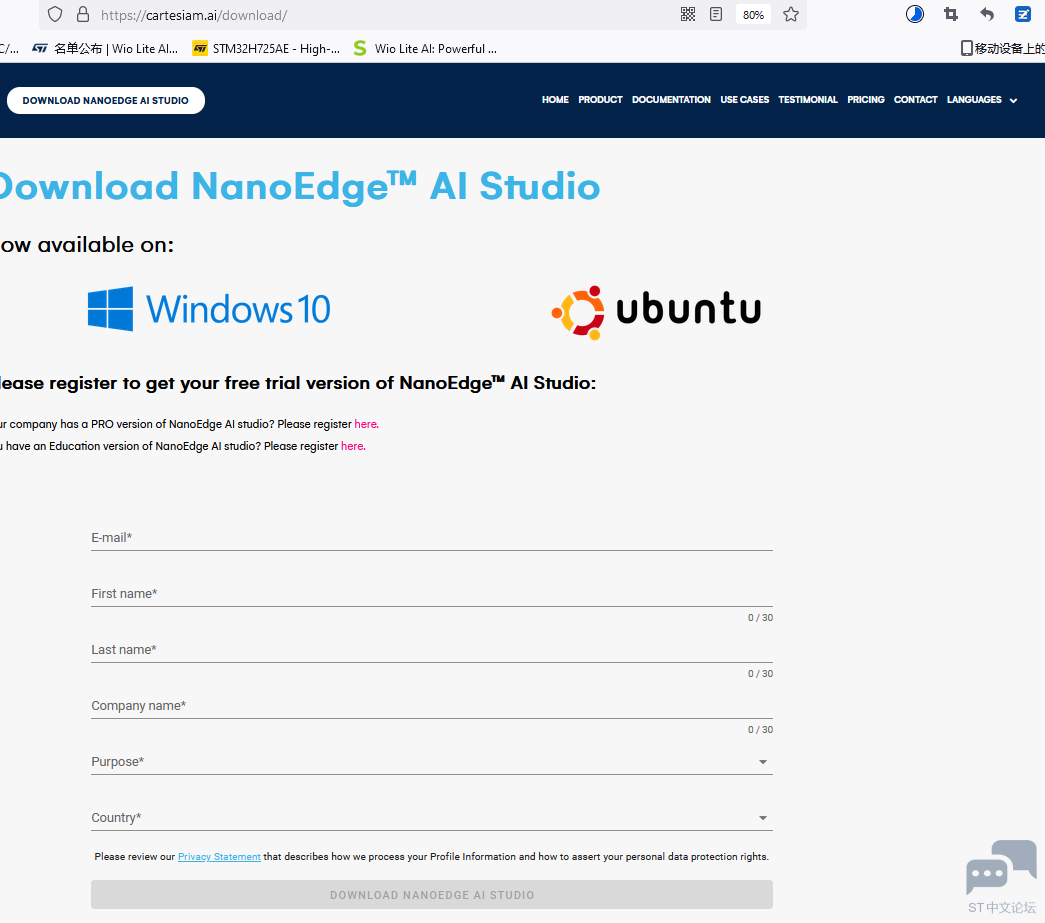Click the crop screenshot toolbar icon

point(951,14)
